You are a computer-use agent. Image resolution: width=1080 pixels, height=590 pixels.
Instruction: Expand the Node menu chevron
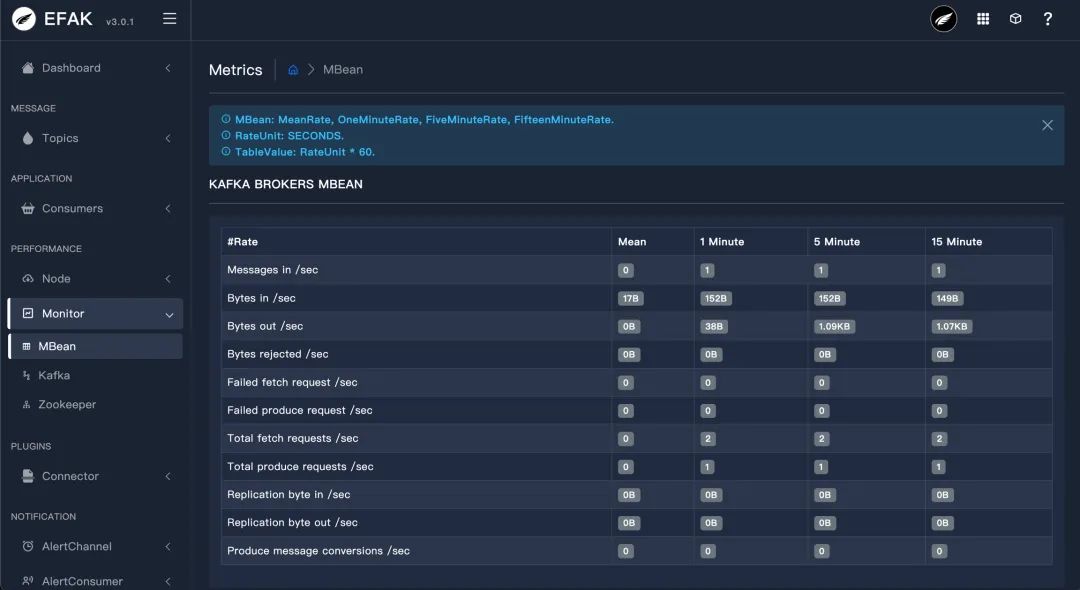(168, 278)
